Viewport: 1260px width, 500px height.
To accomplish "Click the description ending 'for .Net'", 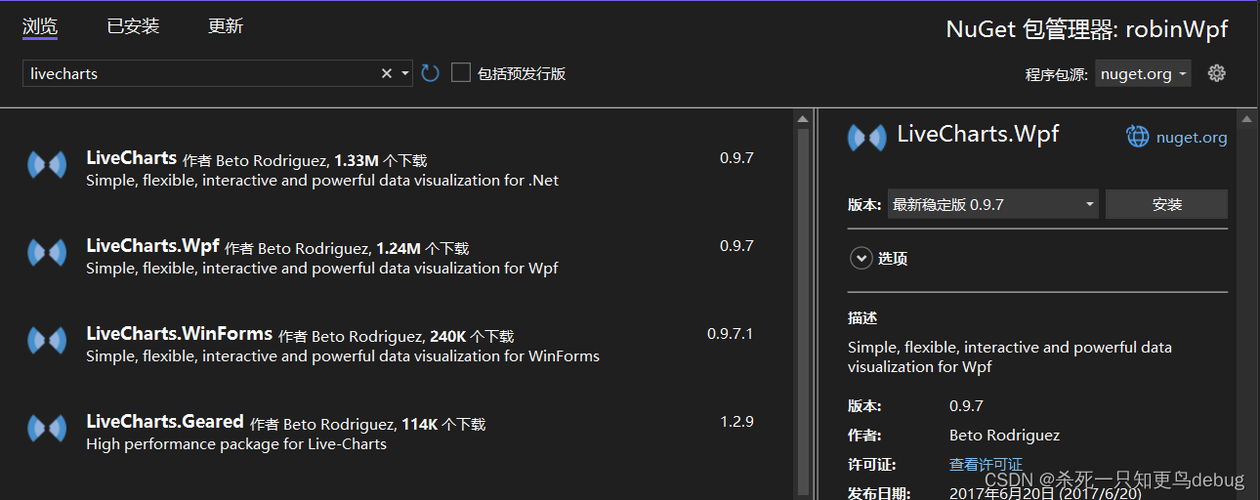I will click(322, 180).
